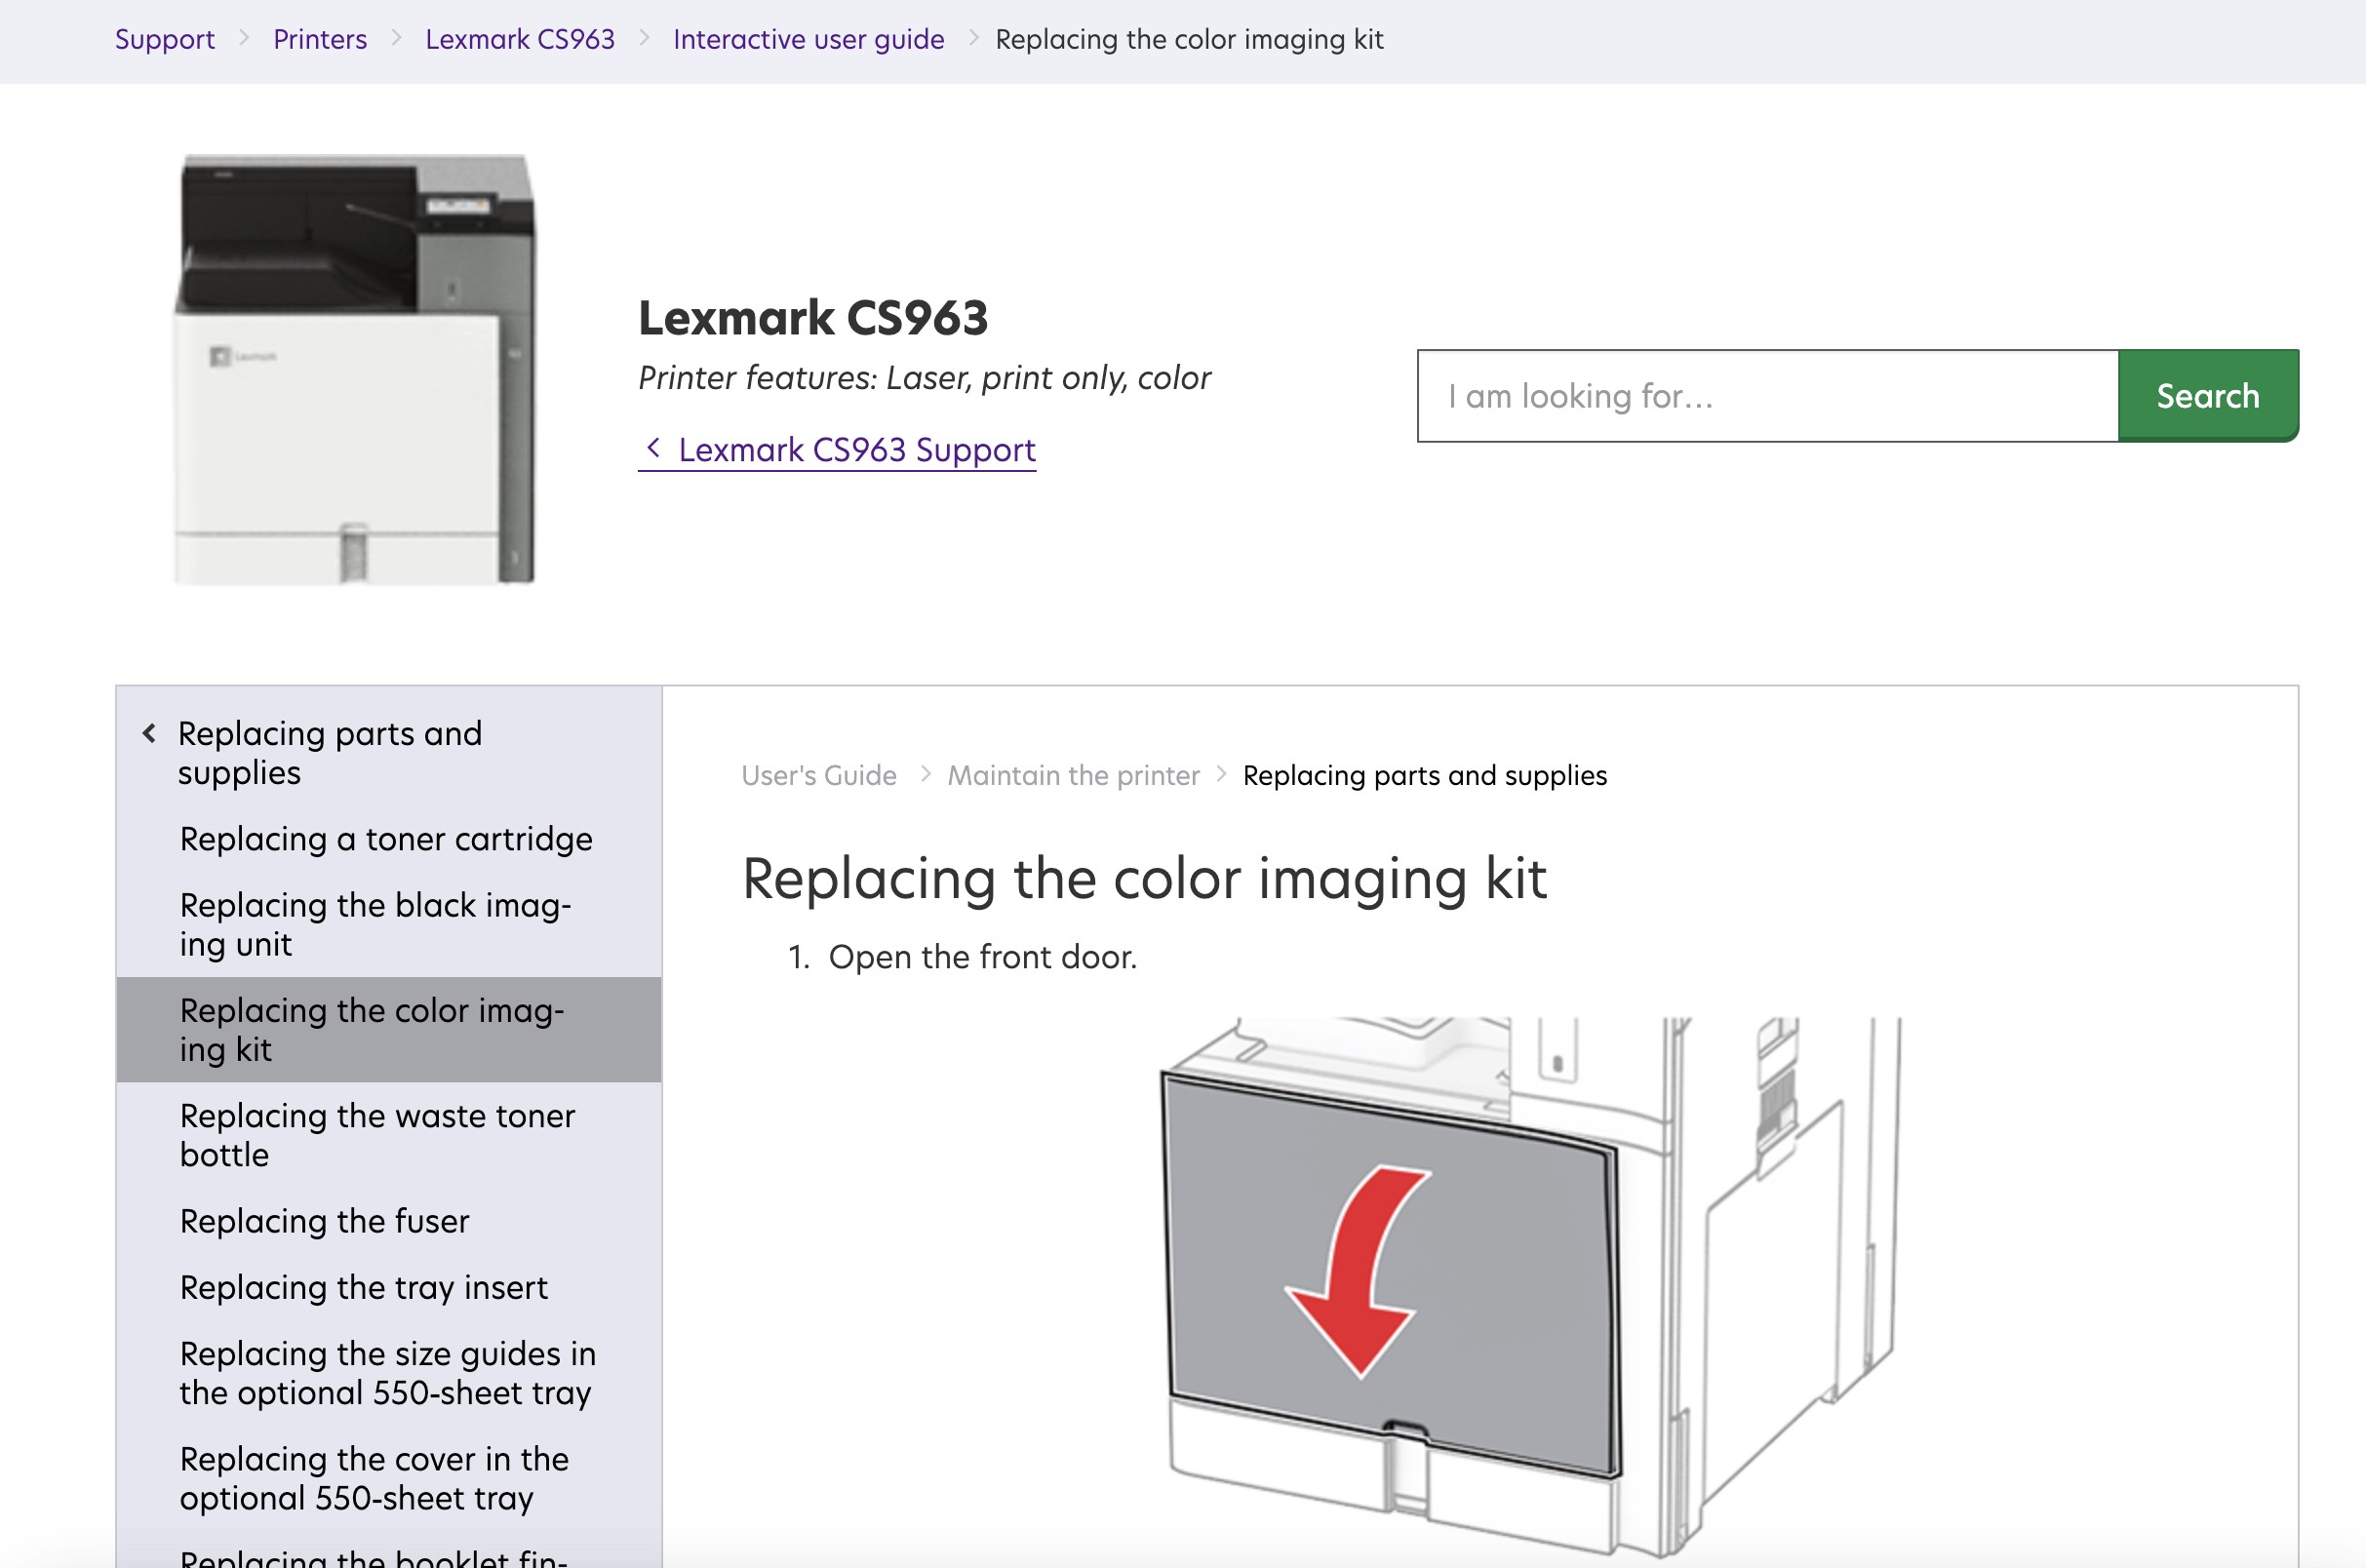
Task: Open 'Replacing the tray insert' topic
Action: (x=364, y=1287)
